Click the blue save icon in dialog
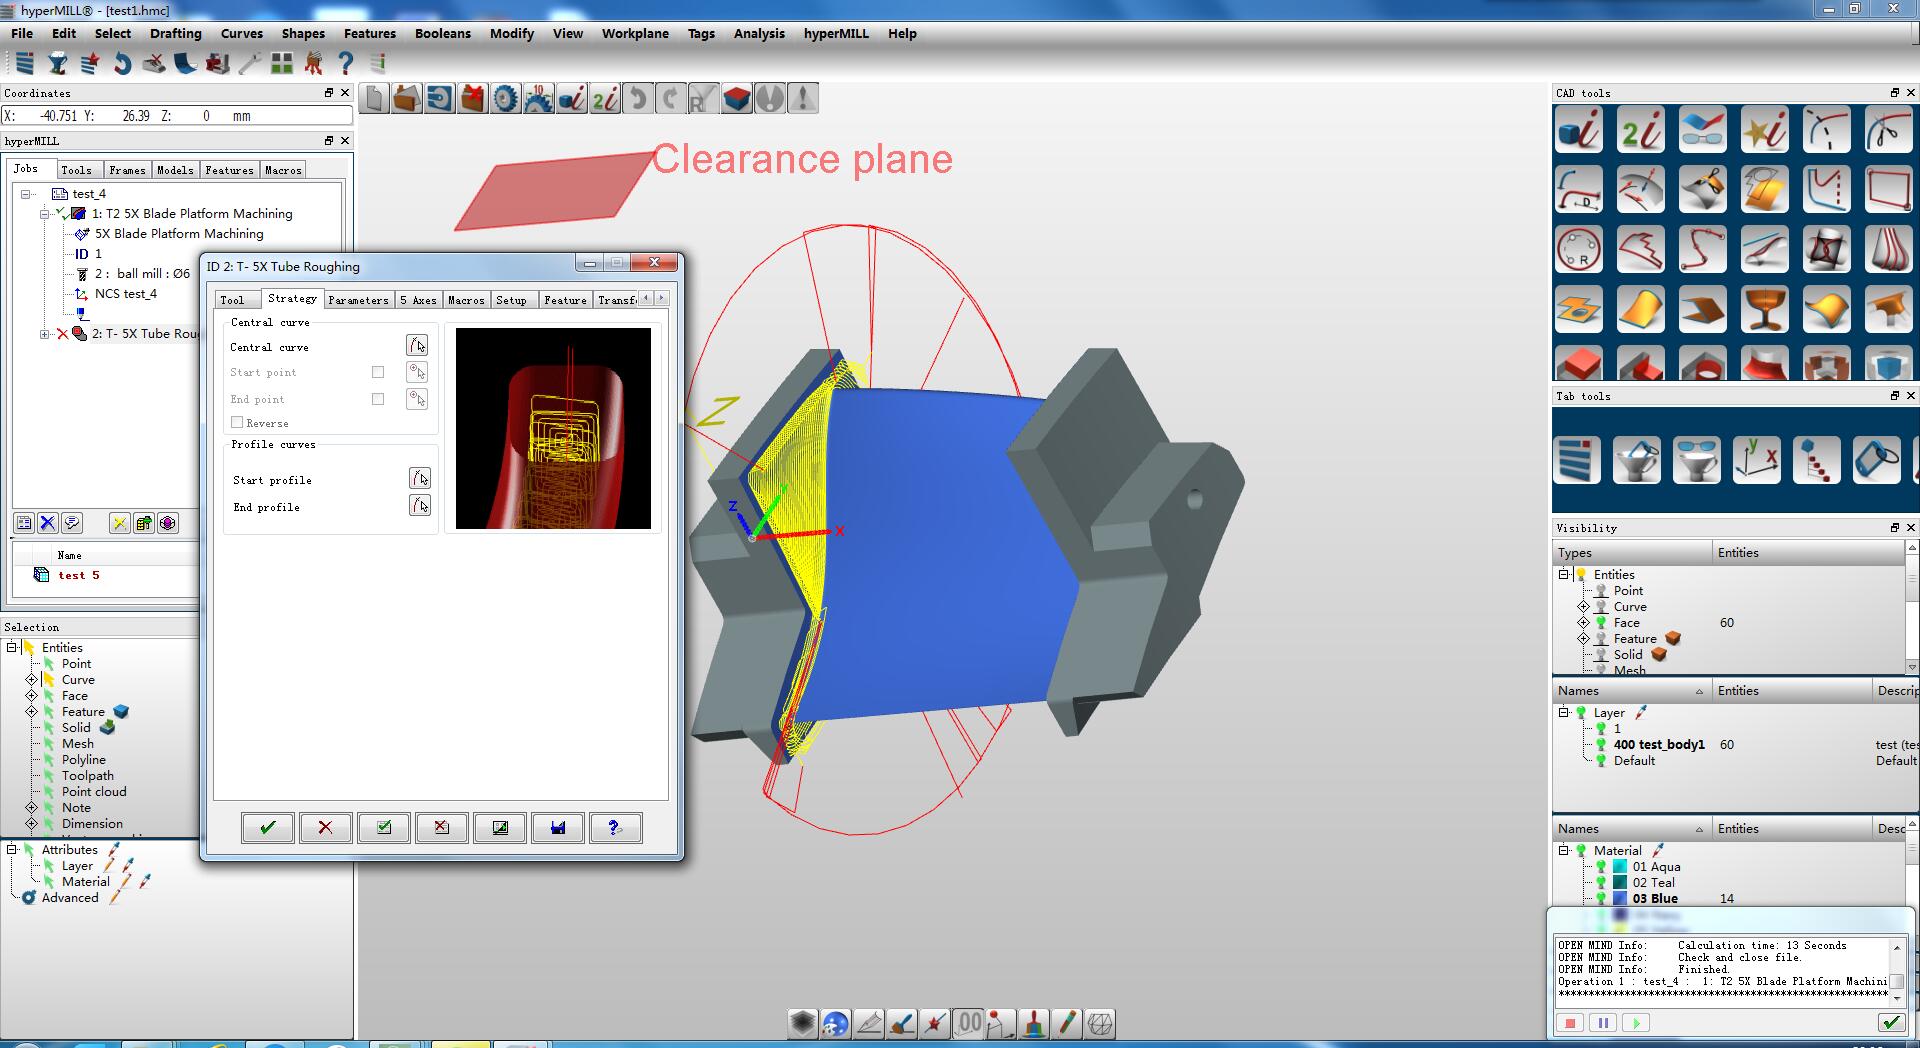The image size is (1920, 1048). pyautogui.click(x=558, y=828)
